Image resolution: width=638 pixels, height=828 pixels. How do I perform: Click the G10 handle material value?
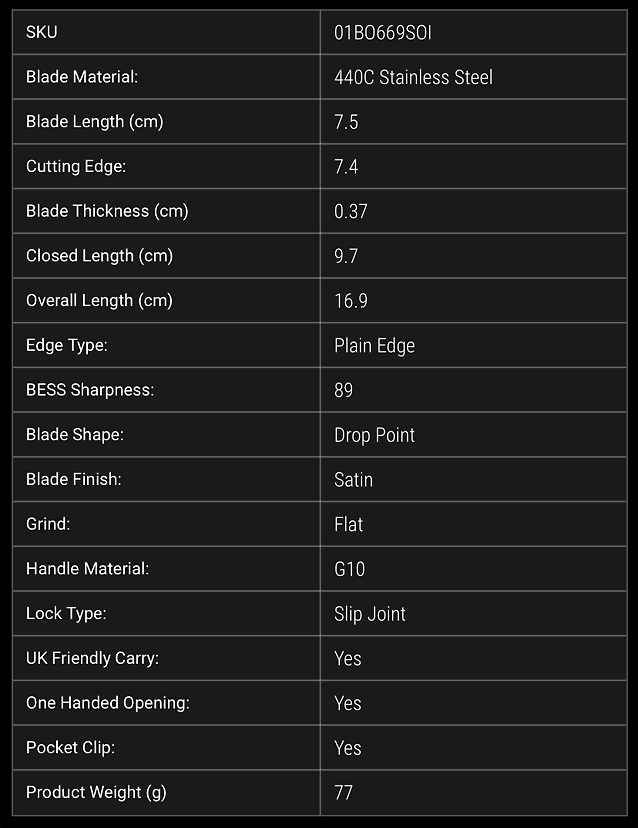coord(350,569)
